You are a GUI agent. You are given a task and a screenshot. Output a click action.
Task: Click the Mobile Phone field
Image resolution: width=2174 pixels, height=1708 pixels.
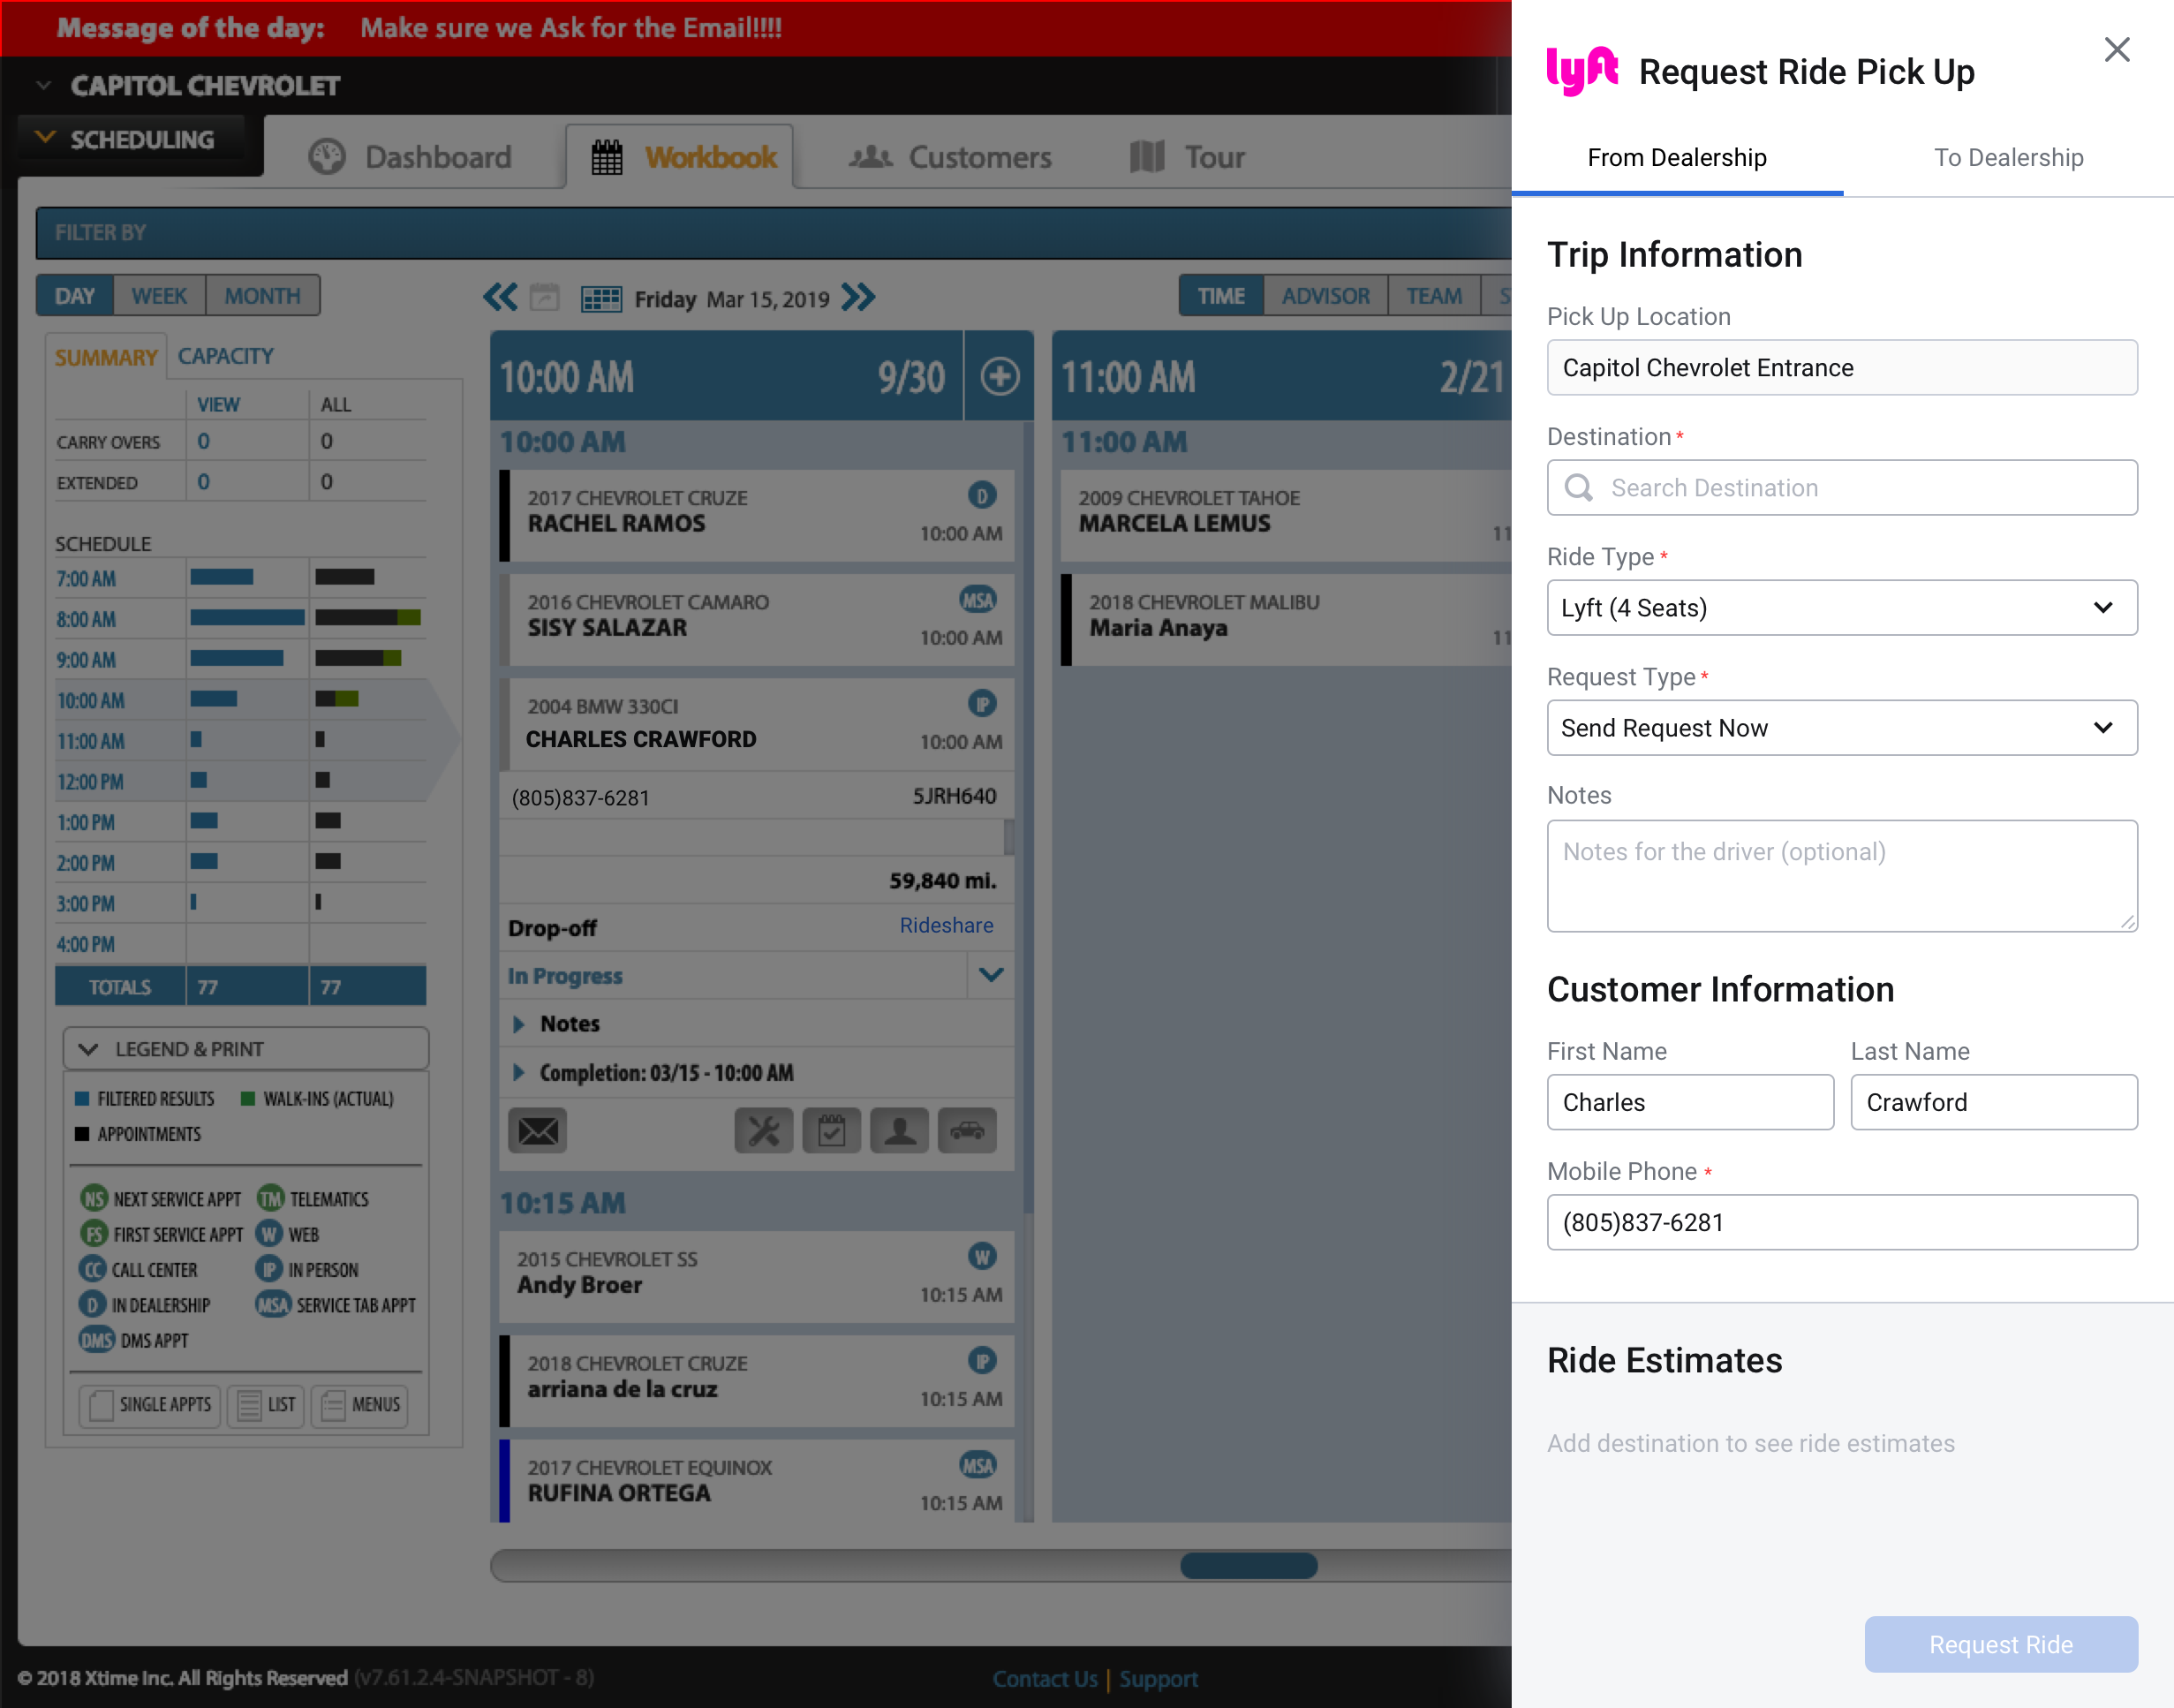pyautogui.click(x=1842, y=1222)
